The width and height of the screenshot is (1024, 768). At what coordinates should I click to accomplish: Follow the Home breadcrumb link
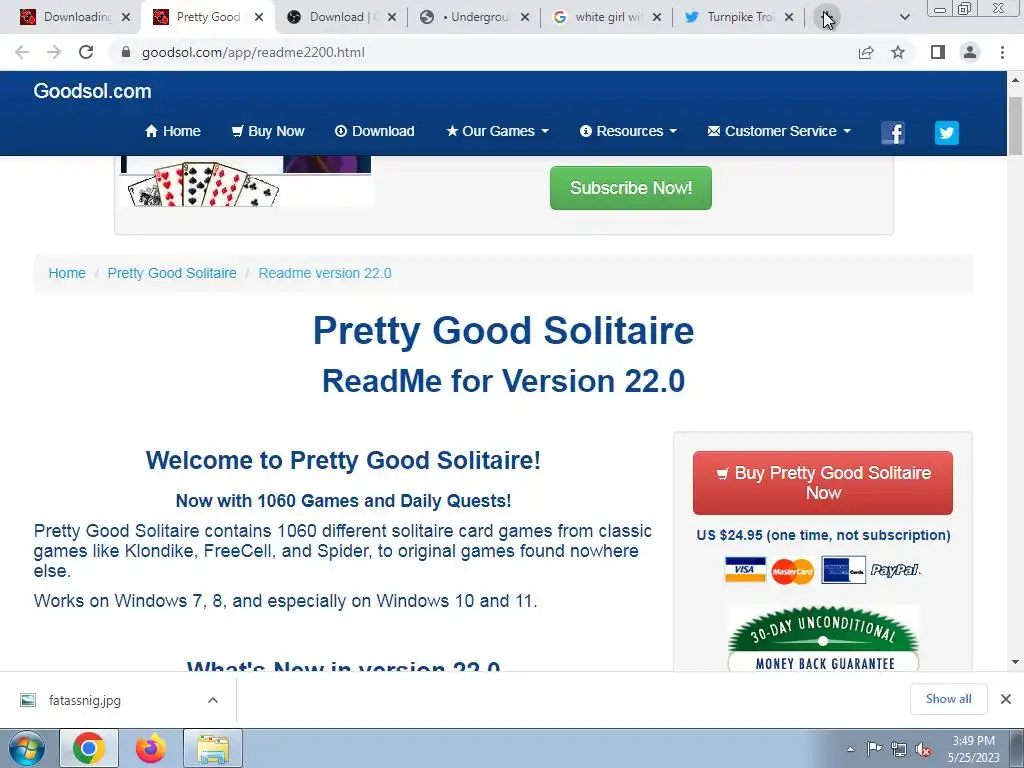coord(67,273)
